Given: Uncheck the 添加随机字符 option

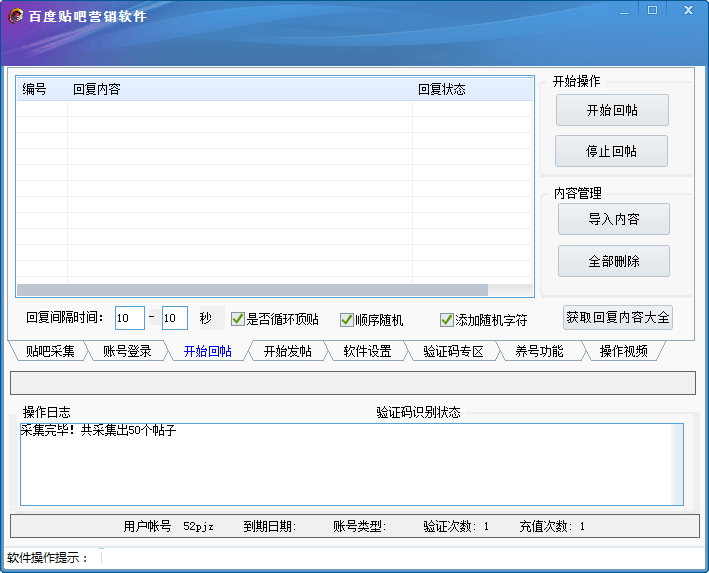Looking at the screenshot, I should point(447,319).
